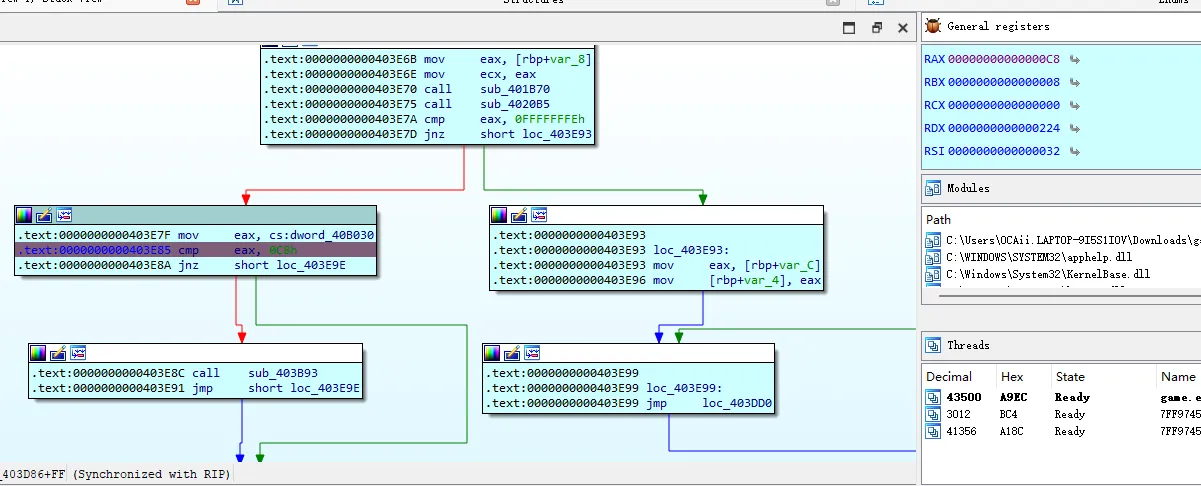Image resolution: width=1201 pixels, height=486 pixels.
Task: Click the pencil edit icon on the loc_403E99 node
Action: tap(513, 352)
